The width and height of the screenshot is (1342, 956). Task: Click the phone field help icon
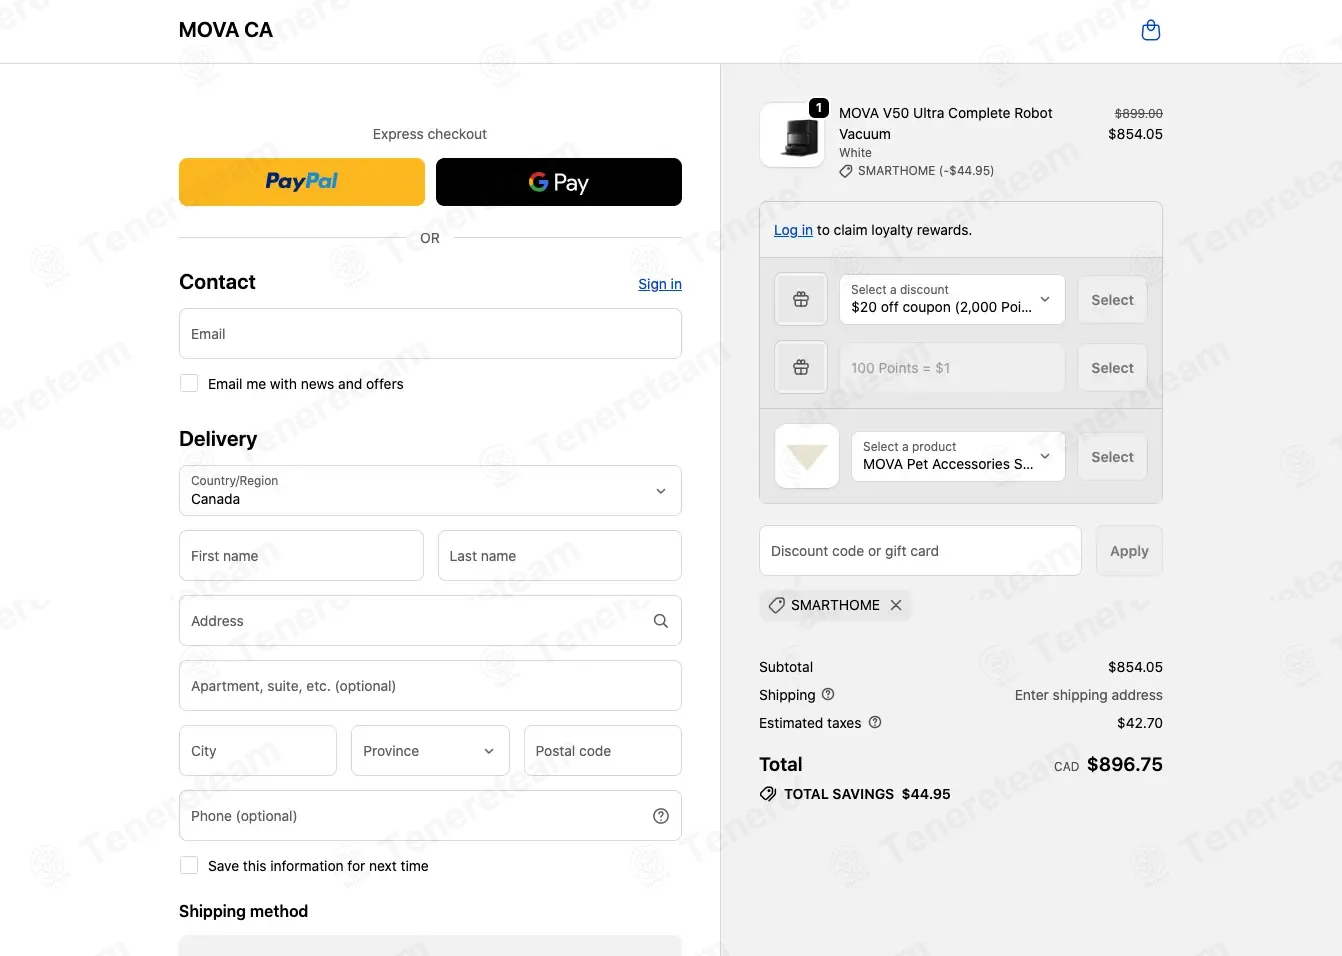tap(661, 816)
